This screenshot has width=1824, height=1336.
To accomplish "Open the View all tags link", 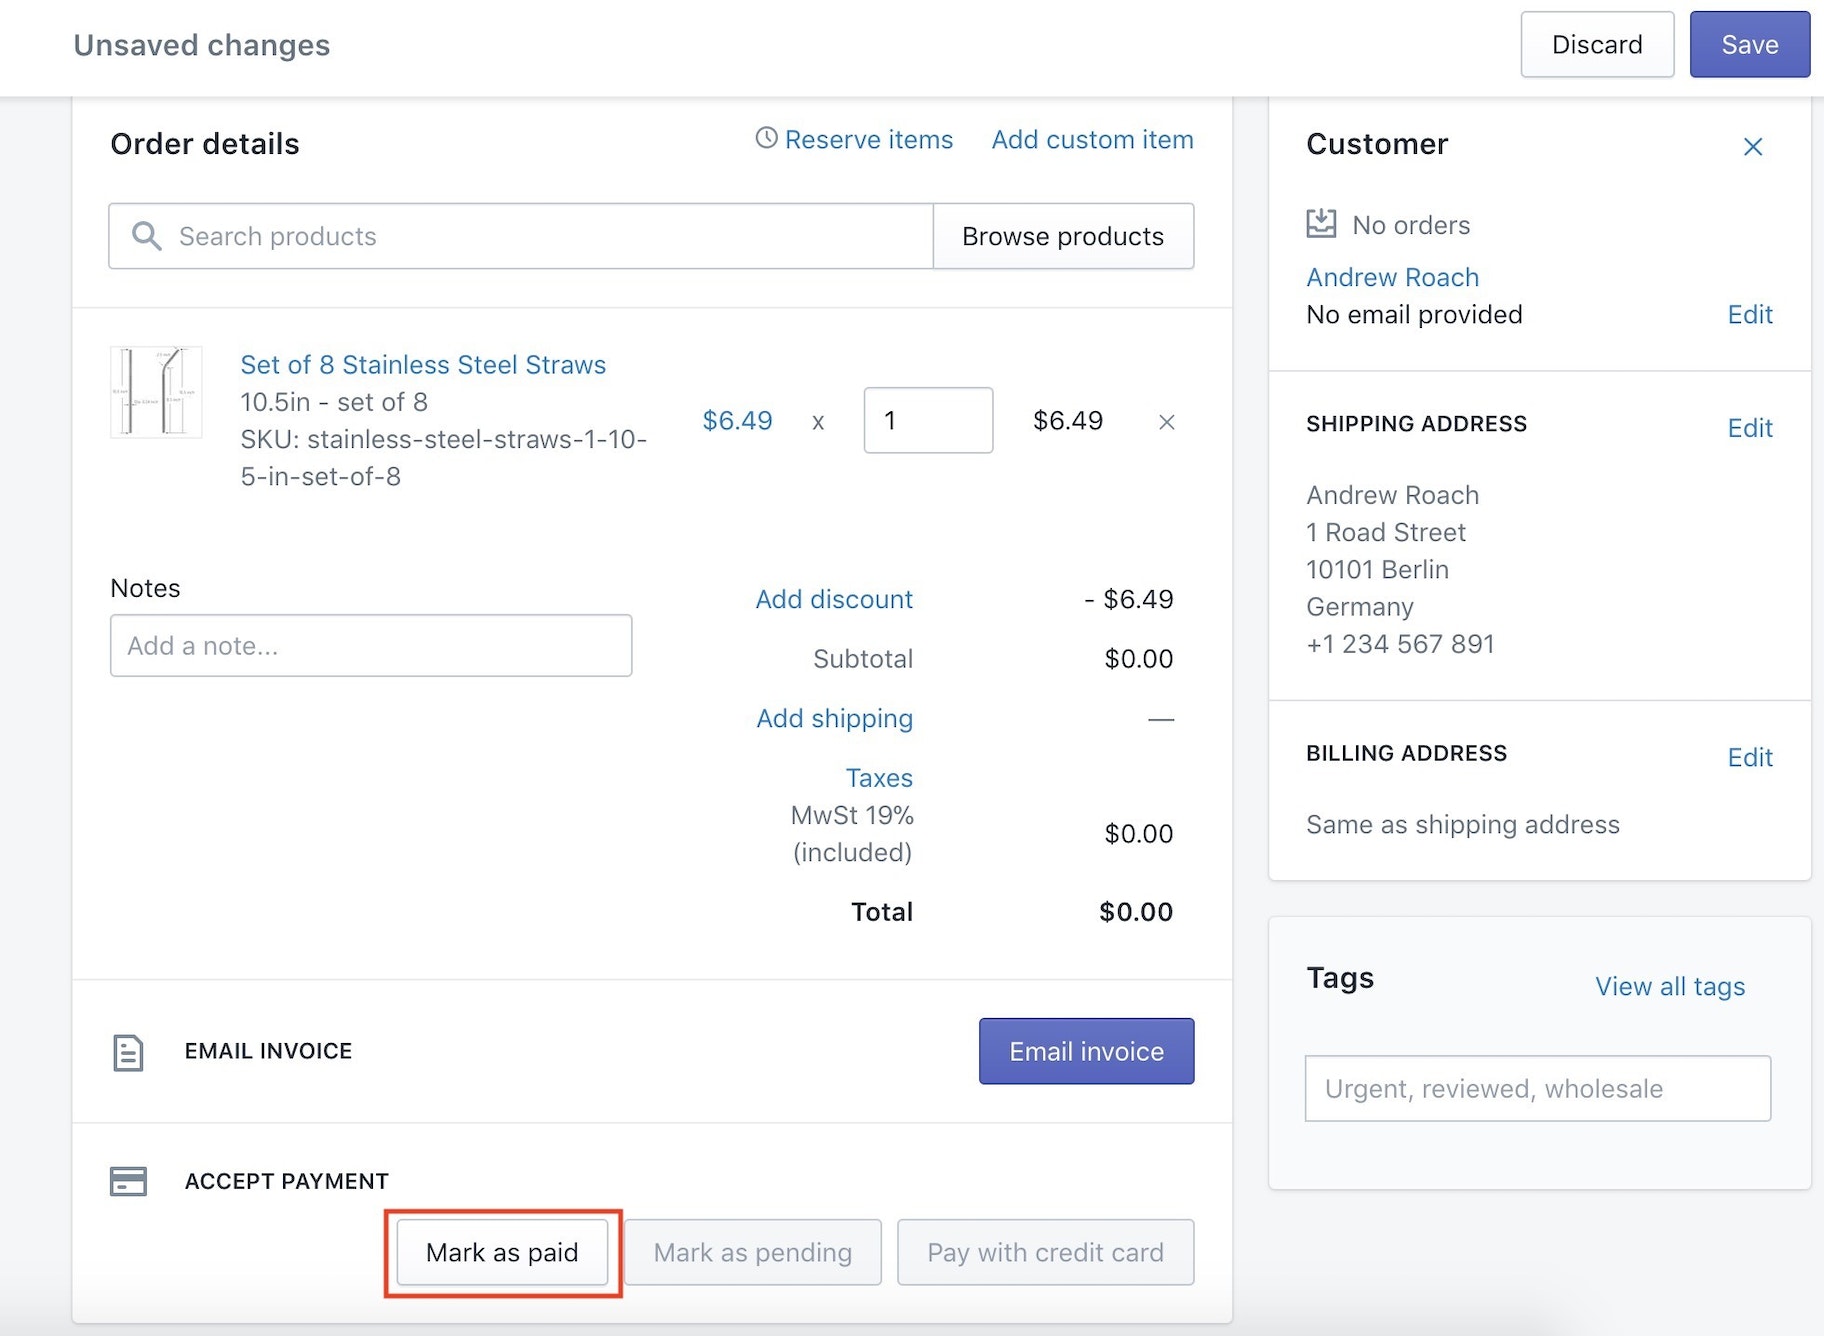I will click(x=1669, y=986).
